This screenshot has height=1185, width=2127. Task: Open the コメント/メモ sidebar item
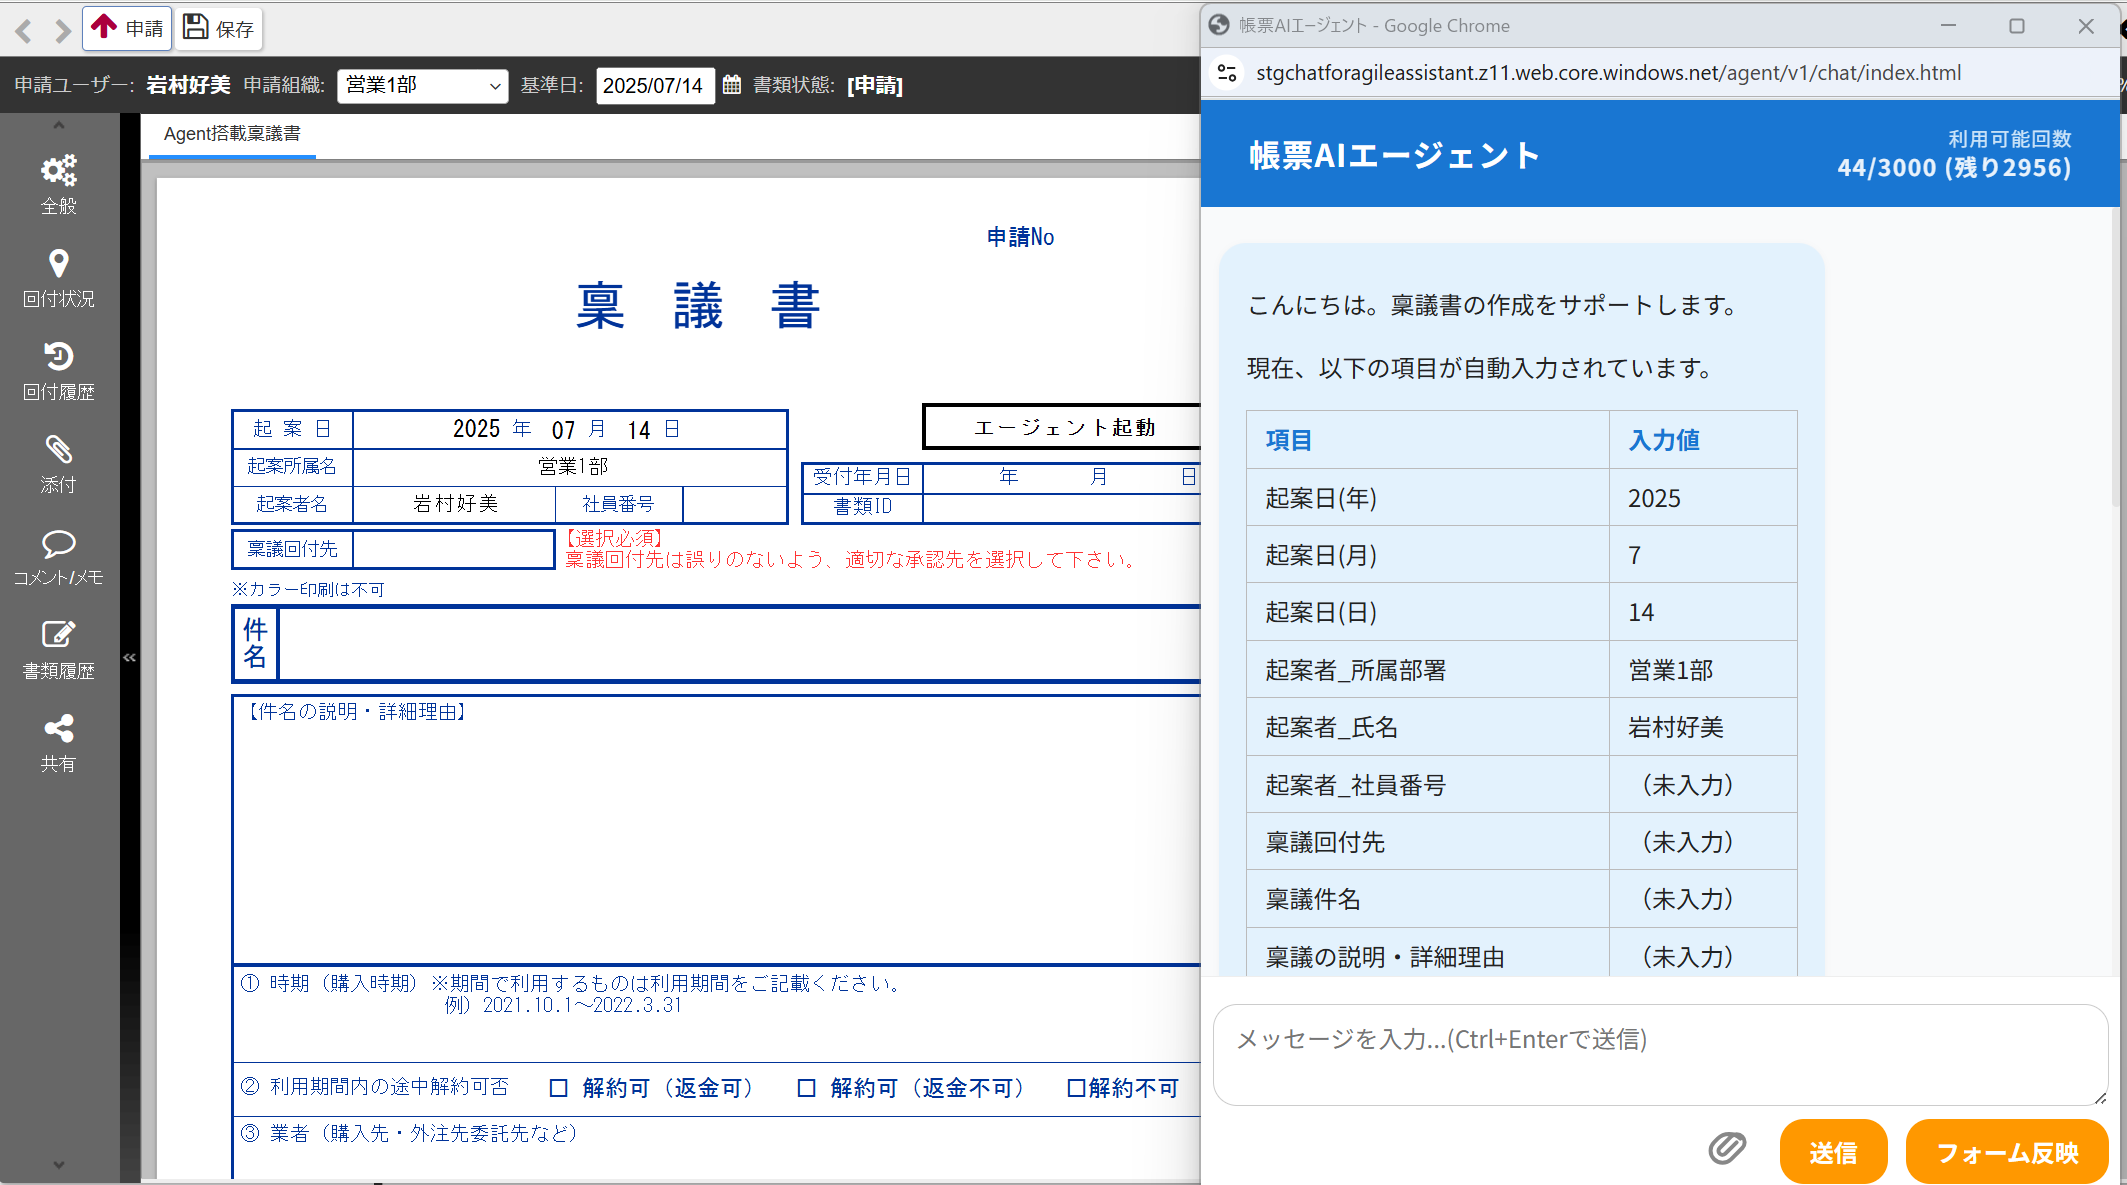tap(58, 557)
